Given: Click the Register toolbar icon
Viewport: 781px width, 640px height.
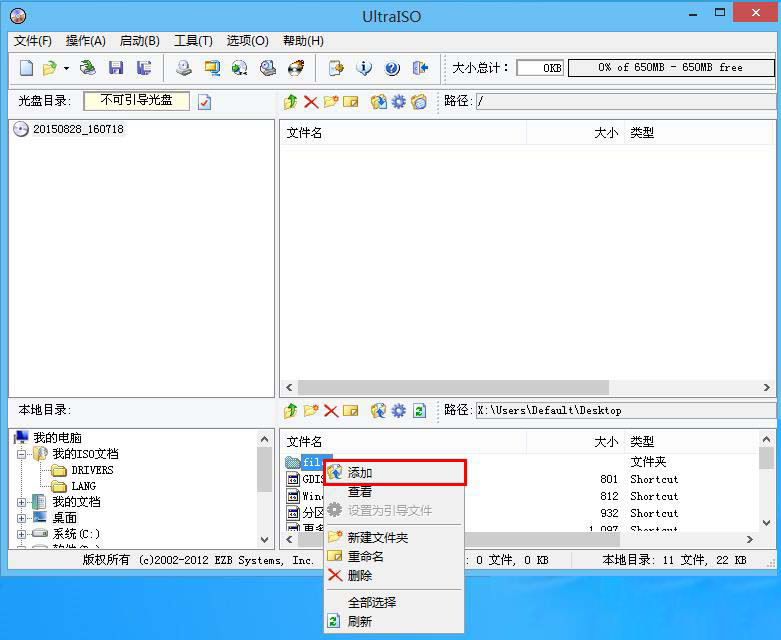Looking at the screenshot, I should click(x=336, y=68).
